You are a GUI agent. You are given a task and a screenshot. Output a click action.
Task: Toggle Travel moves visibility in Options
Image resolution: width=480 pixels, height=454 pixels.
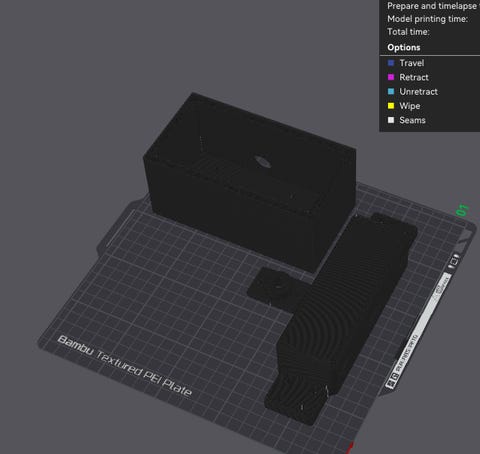pos(406,63)
